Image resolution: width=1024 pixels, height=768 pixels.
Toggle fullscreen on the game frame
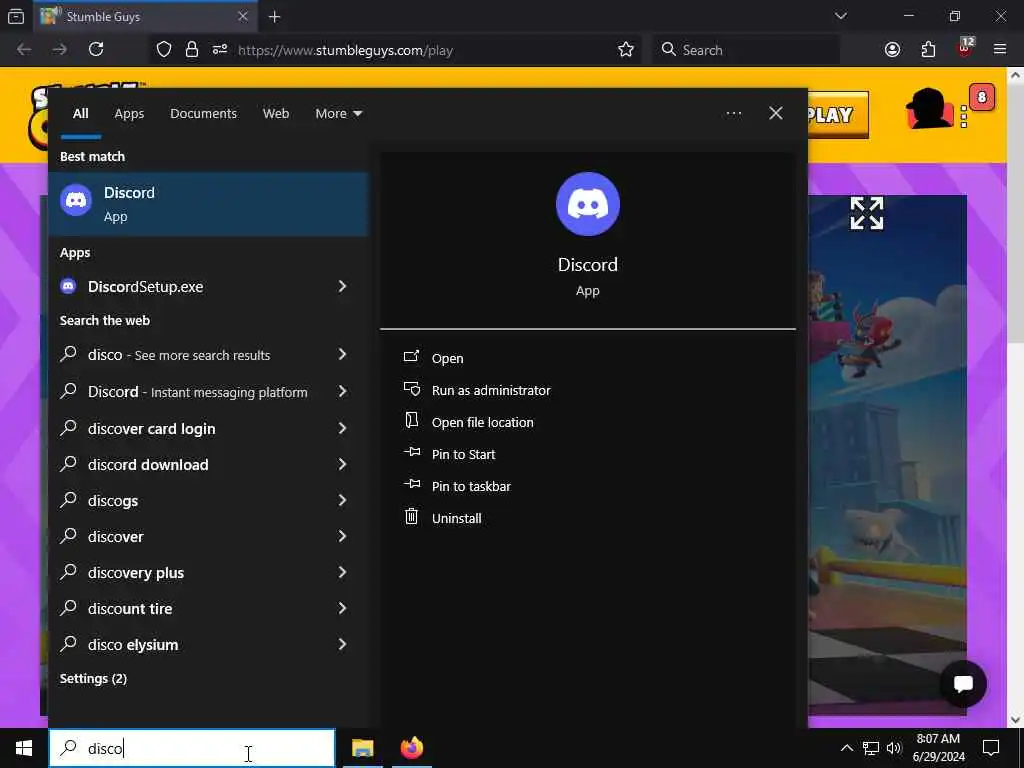[867, 213]
